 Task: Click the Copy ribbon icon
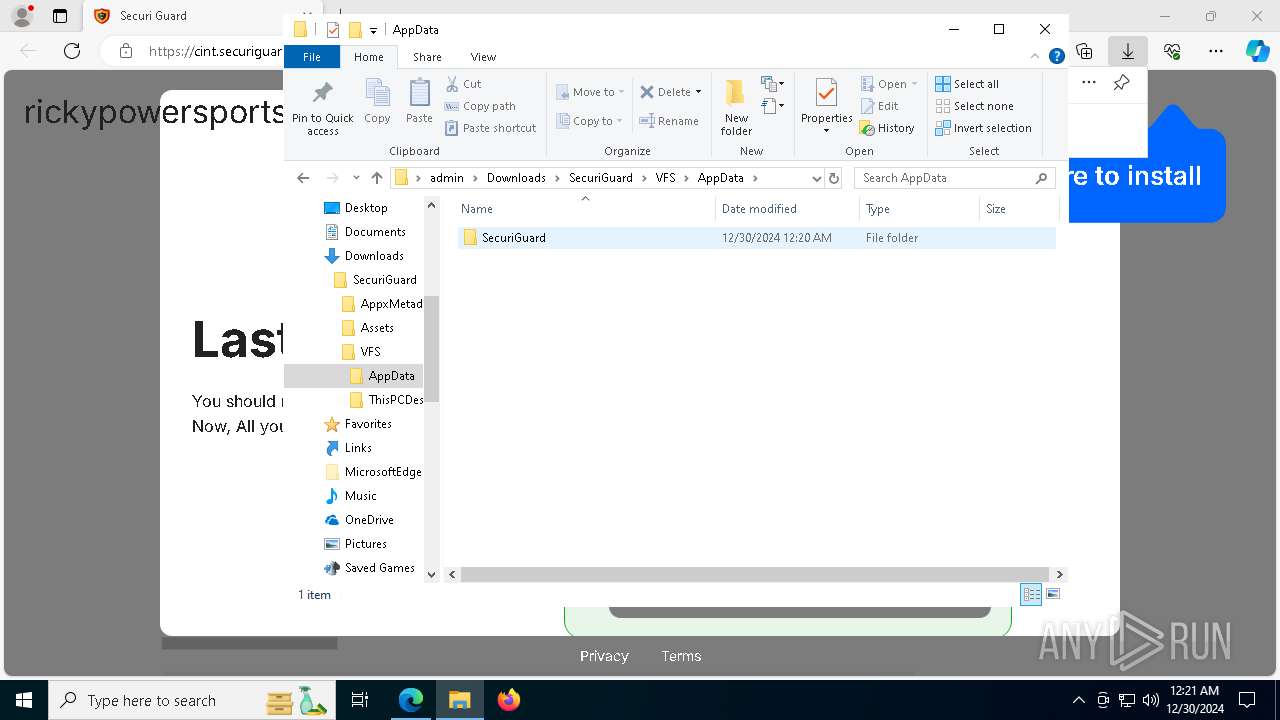tap(377, 102)
